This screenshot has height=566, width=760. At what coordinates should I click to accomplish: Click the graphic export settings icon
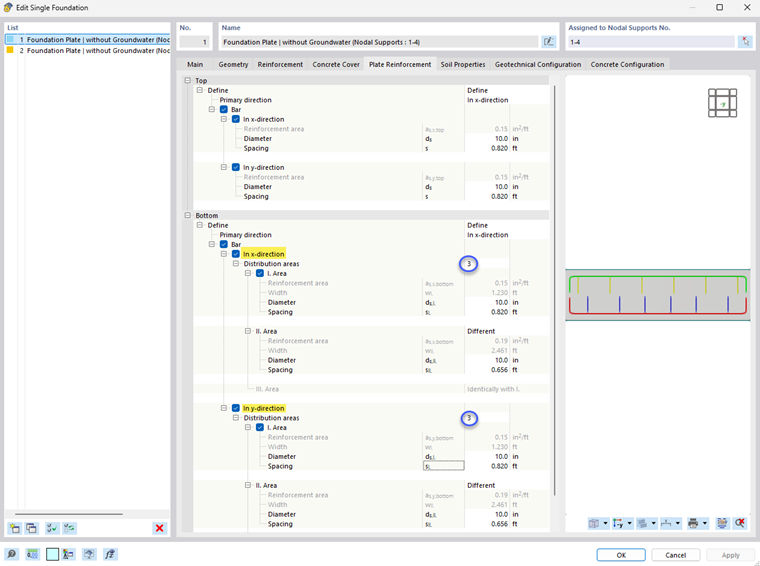[x=722, y=523]
